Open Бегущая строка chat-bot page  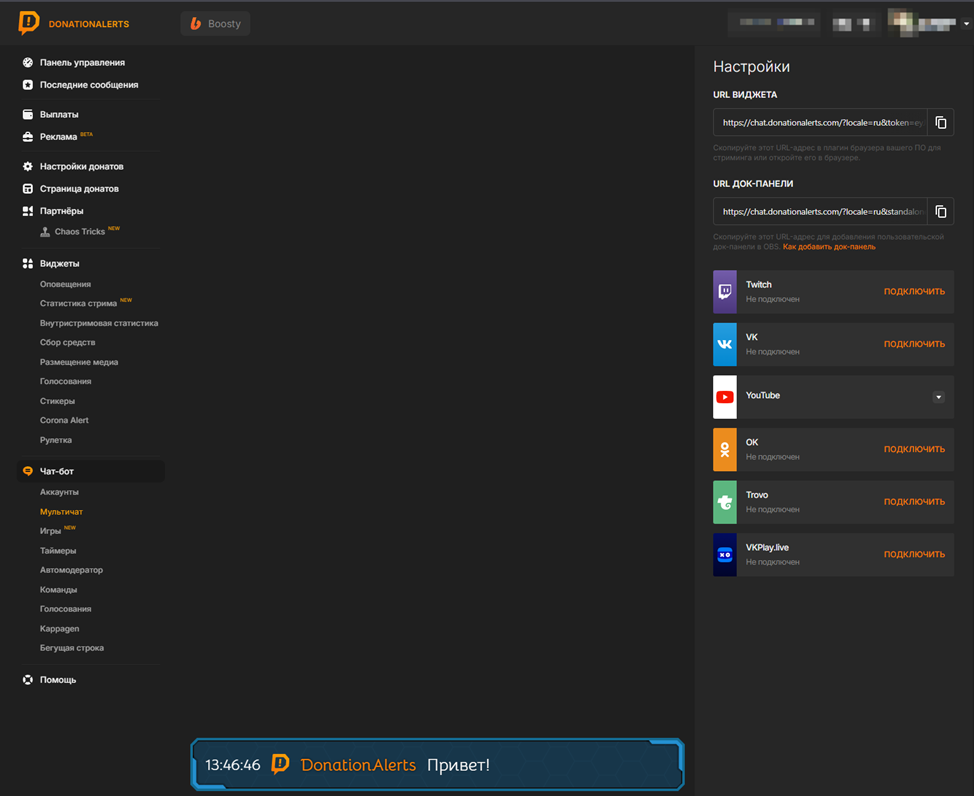[71, 648]
